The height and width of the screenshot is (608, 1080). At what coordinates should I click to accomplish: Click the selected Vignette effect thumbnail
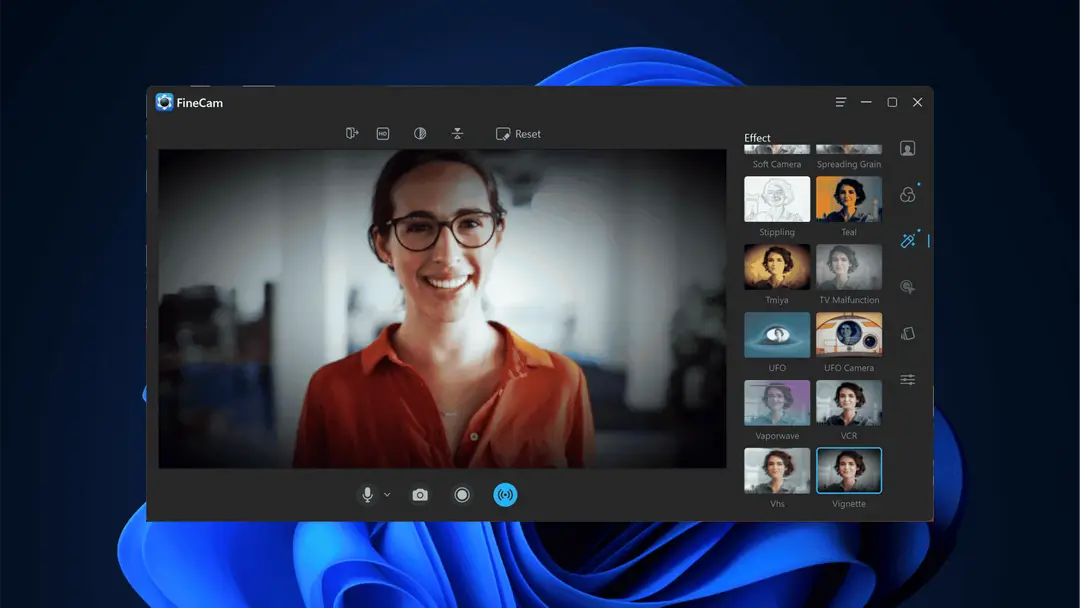(x=849, y=470)
